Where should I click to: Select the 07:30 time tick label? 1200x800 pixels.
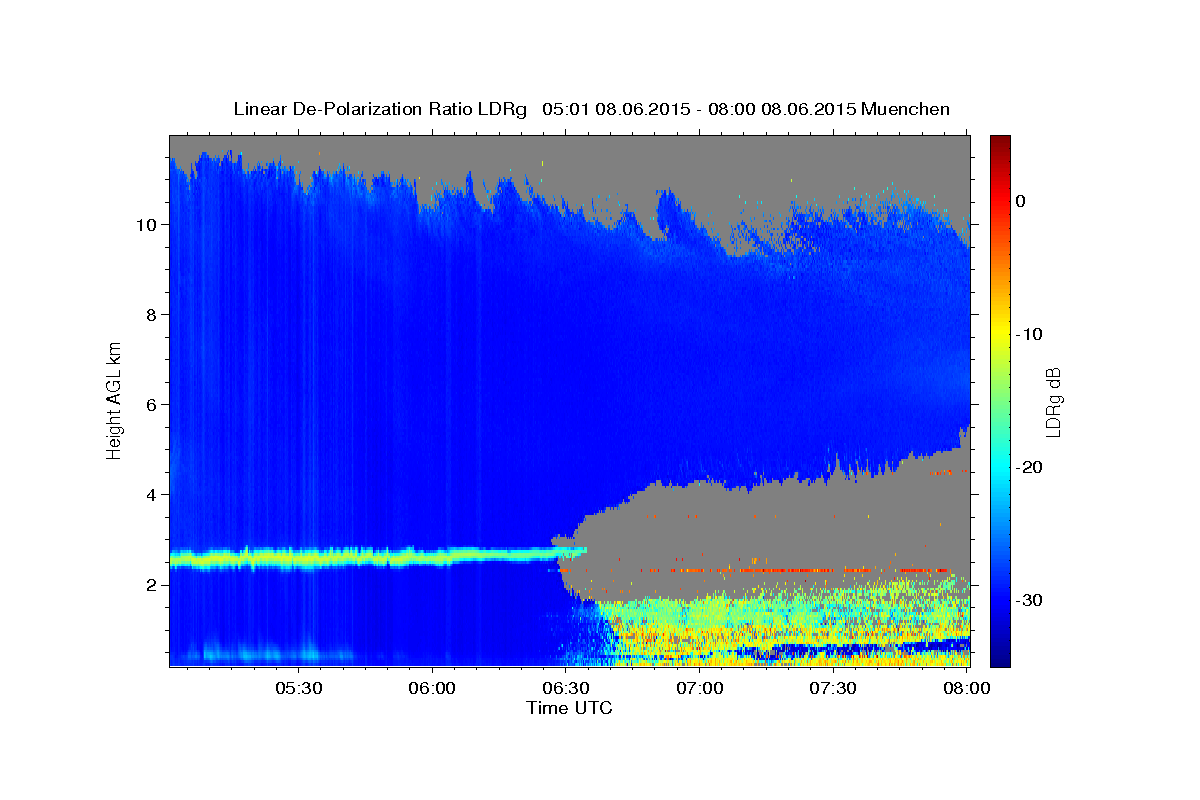pyautogui.click(x=833, y=688)
